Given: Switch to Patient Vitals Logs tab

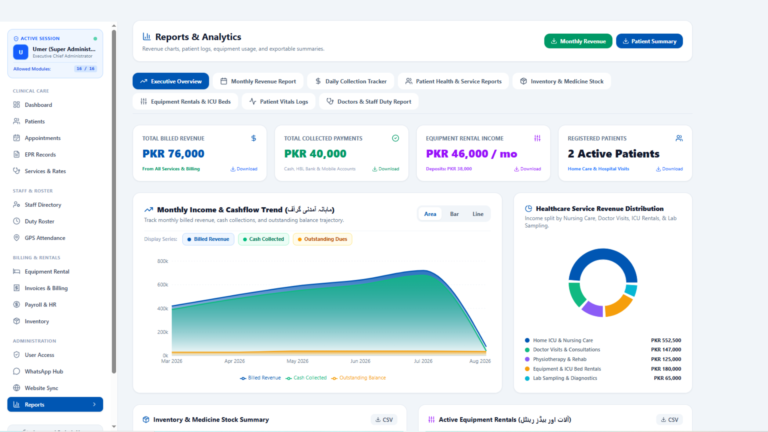Looking at the screenshot, I should pyautogui.click(x=279, y=101).
